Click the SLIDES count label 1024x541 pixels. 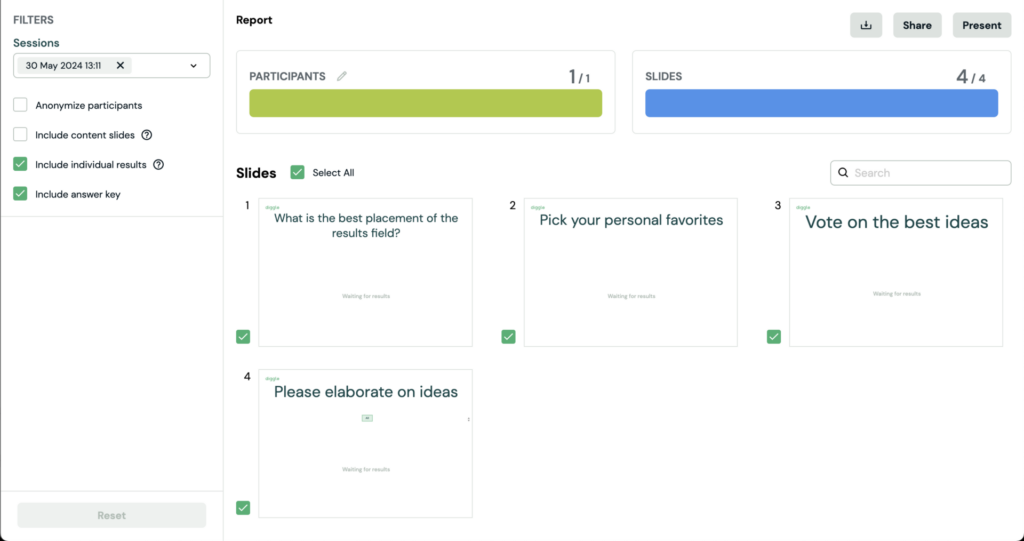tap(664, 76)
